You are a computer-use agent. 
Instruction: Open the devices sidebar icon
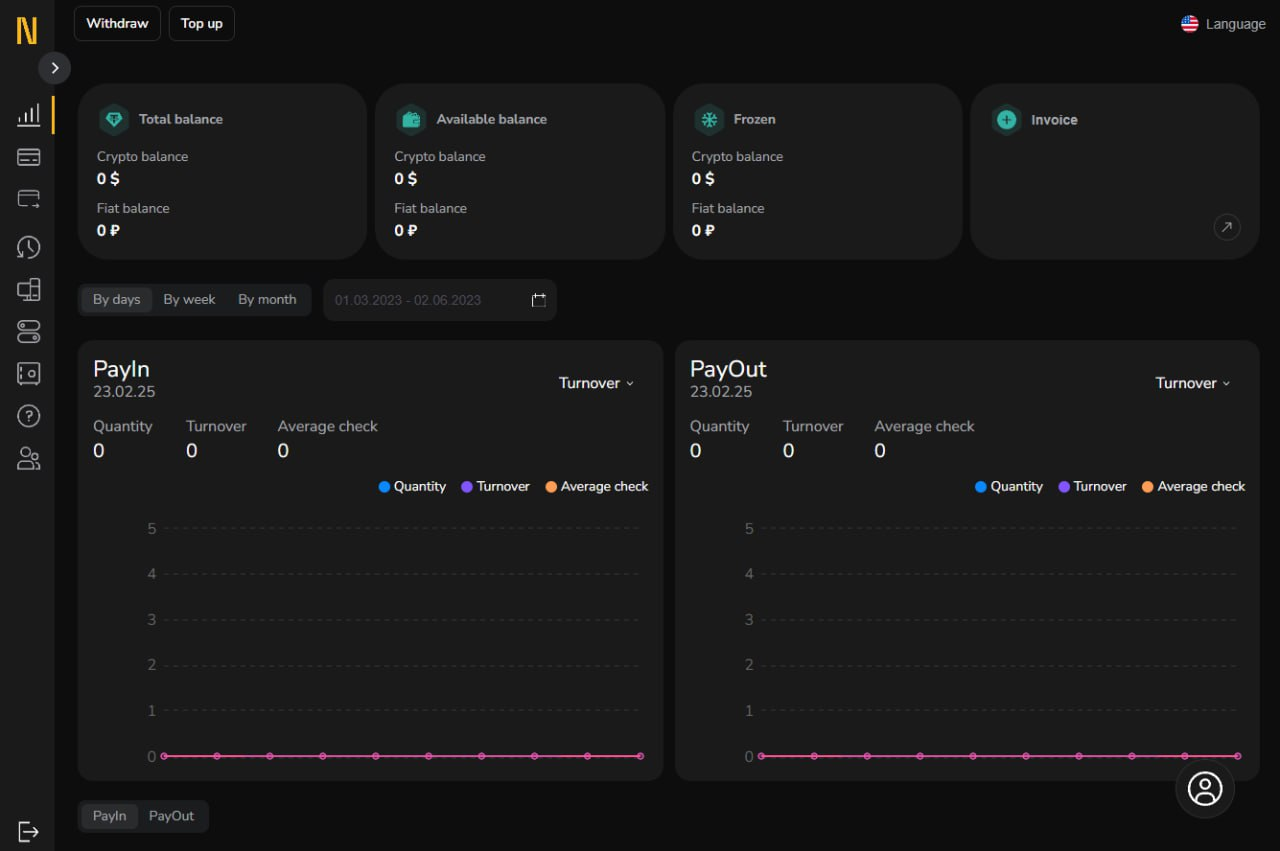coord(29,290)
